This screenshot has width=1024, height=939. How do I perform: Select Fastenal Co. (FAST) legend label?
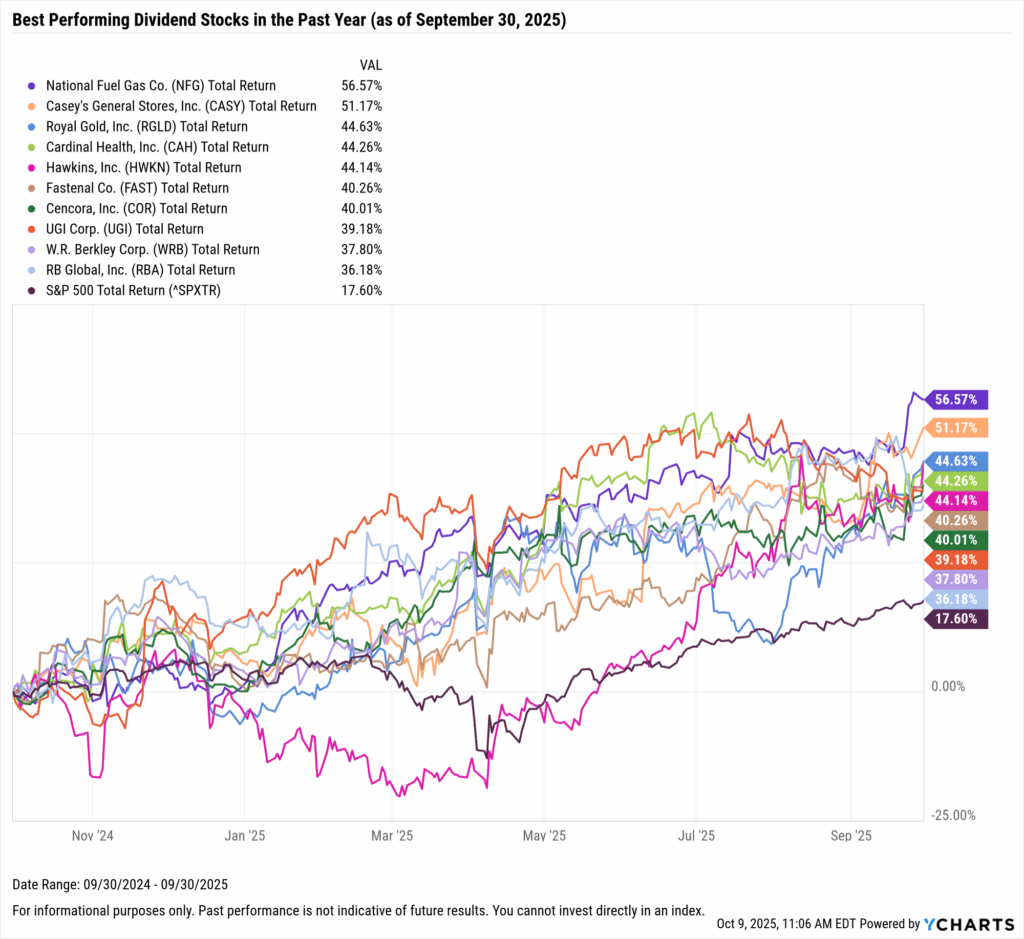coord(137,188)
